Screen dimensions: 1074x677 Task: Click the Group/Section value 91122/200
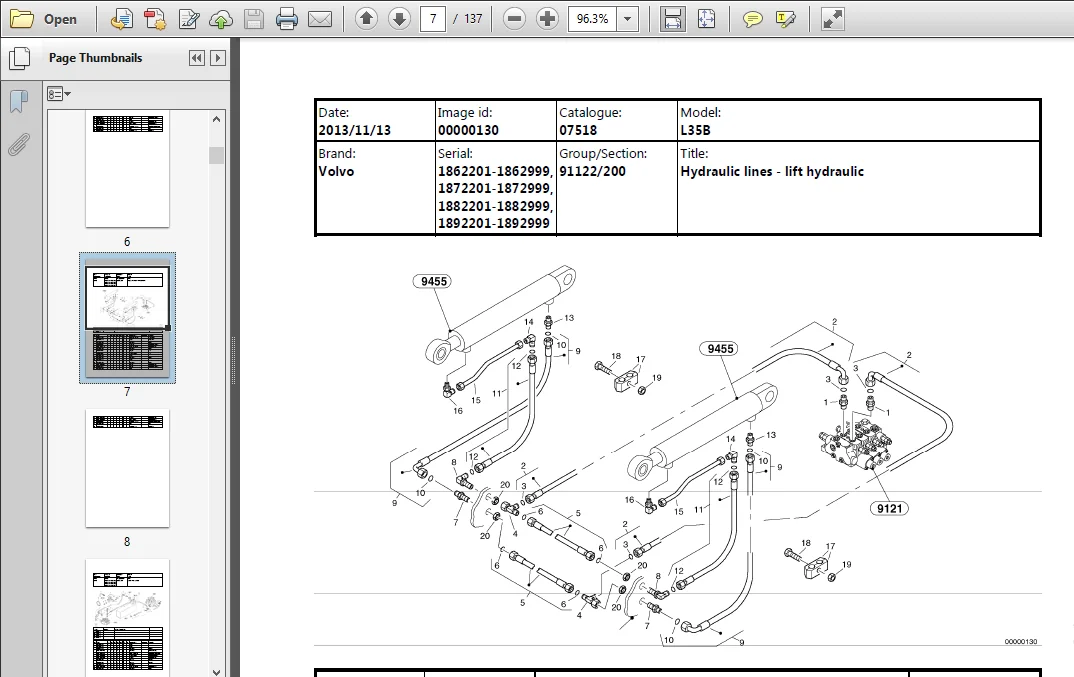592,171
